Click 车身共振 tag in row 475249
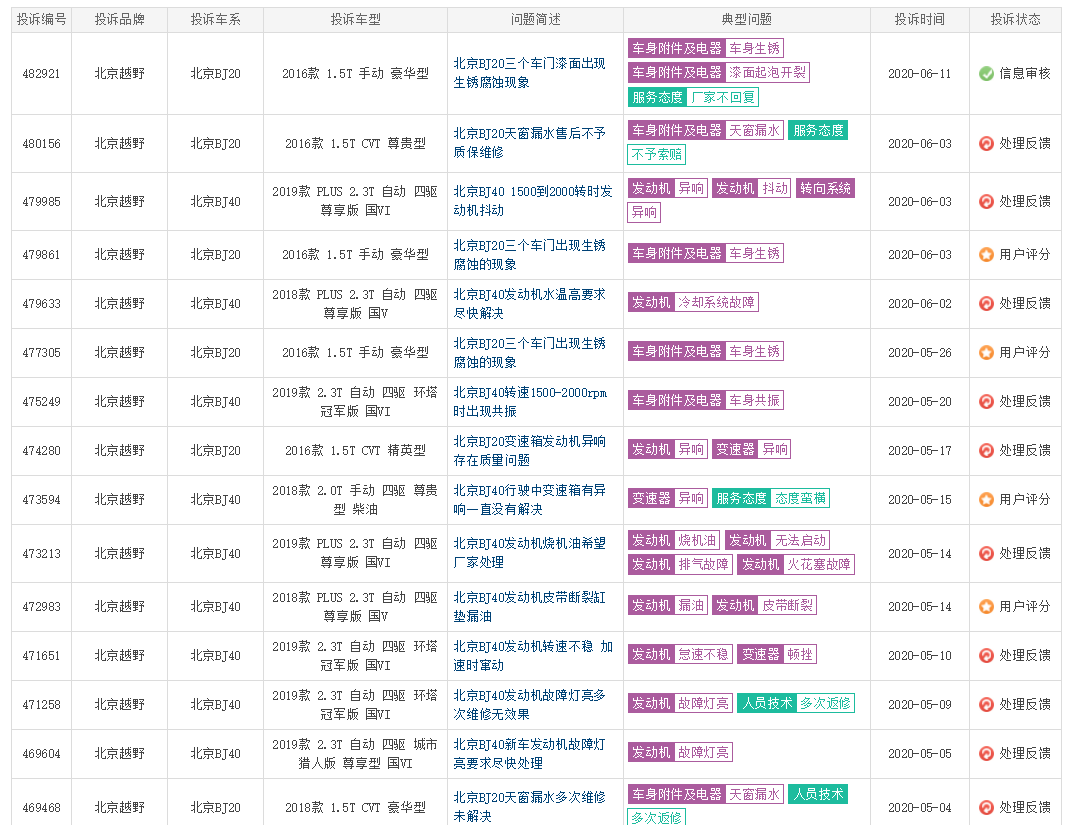The image size is (1073, 825). coord(754,400)
